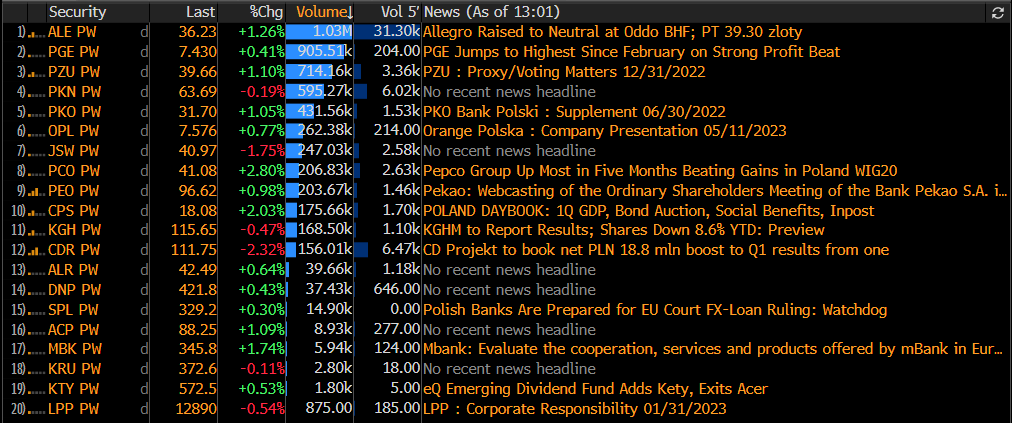1012x423 pixels.
Task: Click the 1.03M volume bar for ALE
Action: (319, 32)
